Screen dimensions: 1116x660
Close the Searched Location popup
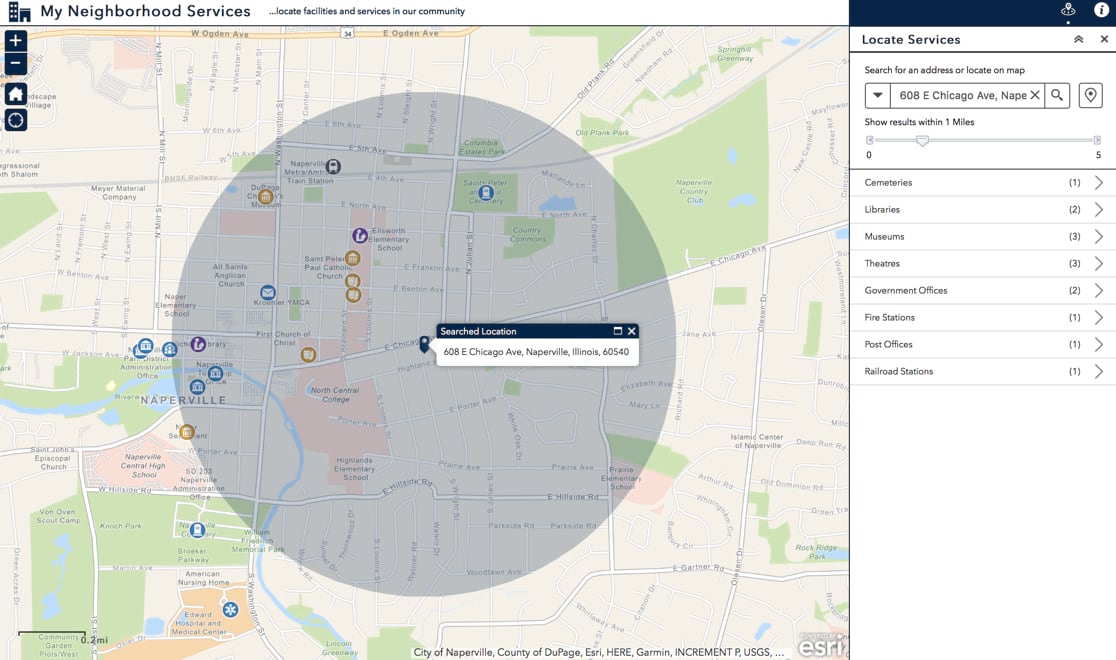point(631,331)
